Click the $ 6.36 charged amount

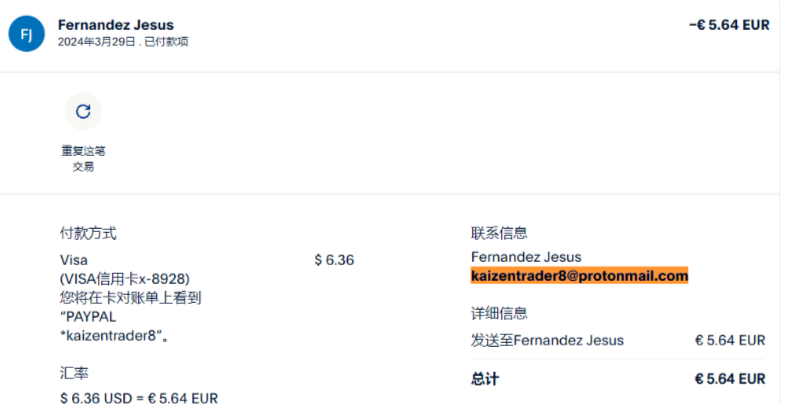(334, 260)
